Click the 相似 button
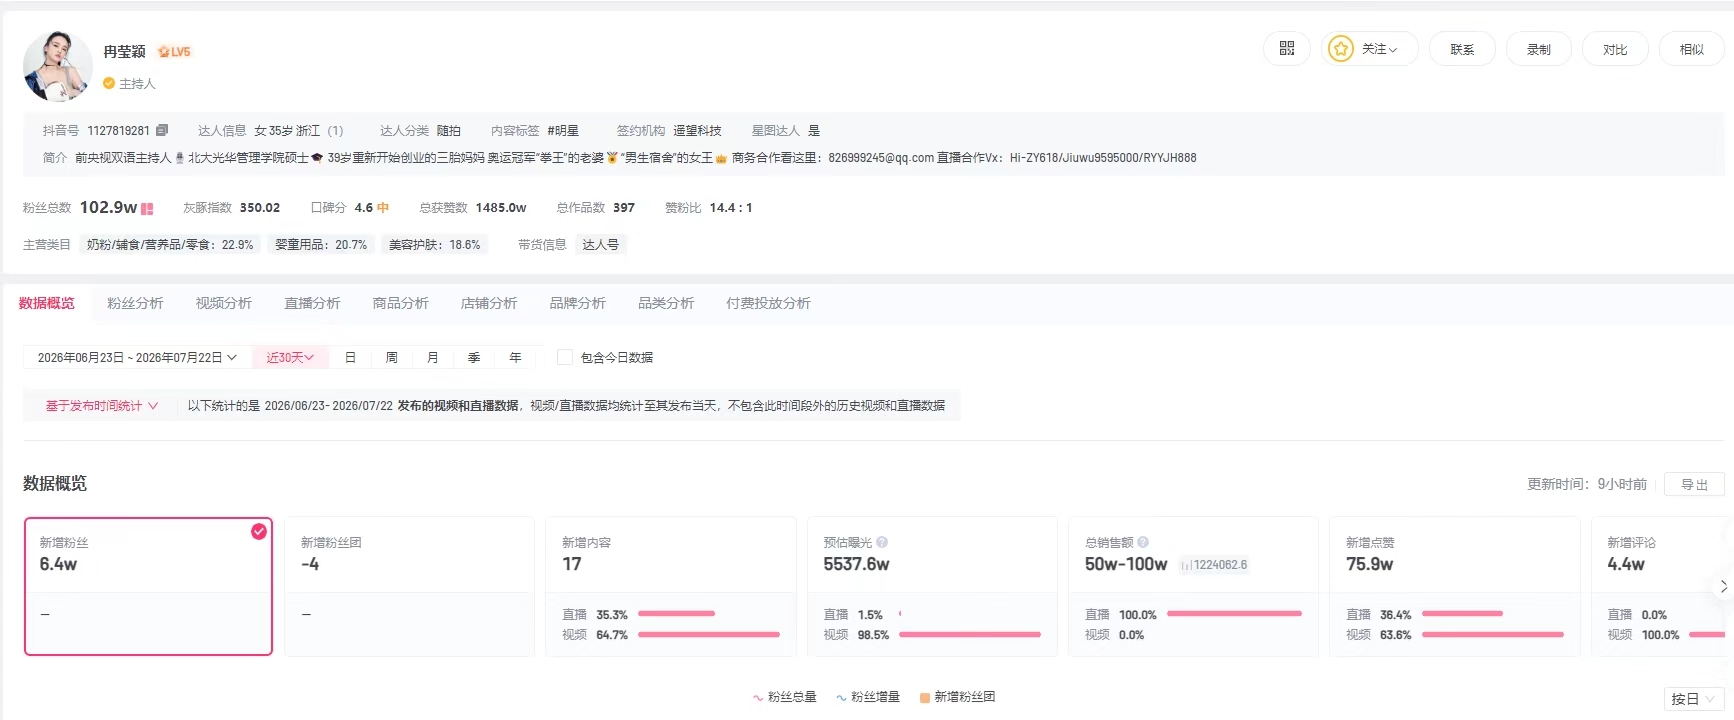Viewport: 1734px width, 720px height. [x=1692, y=49]
